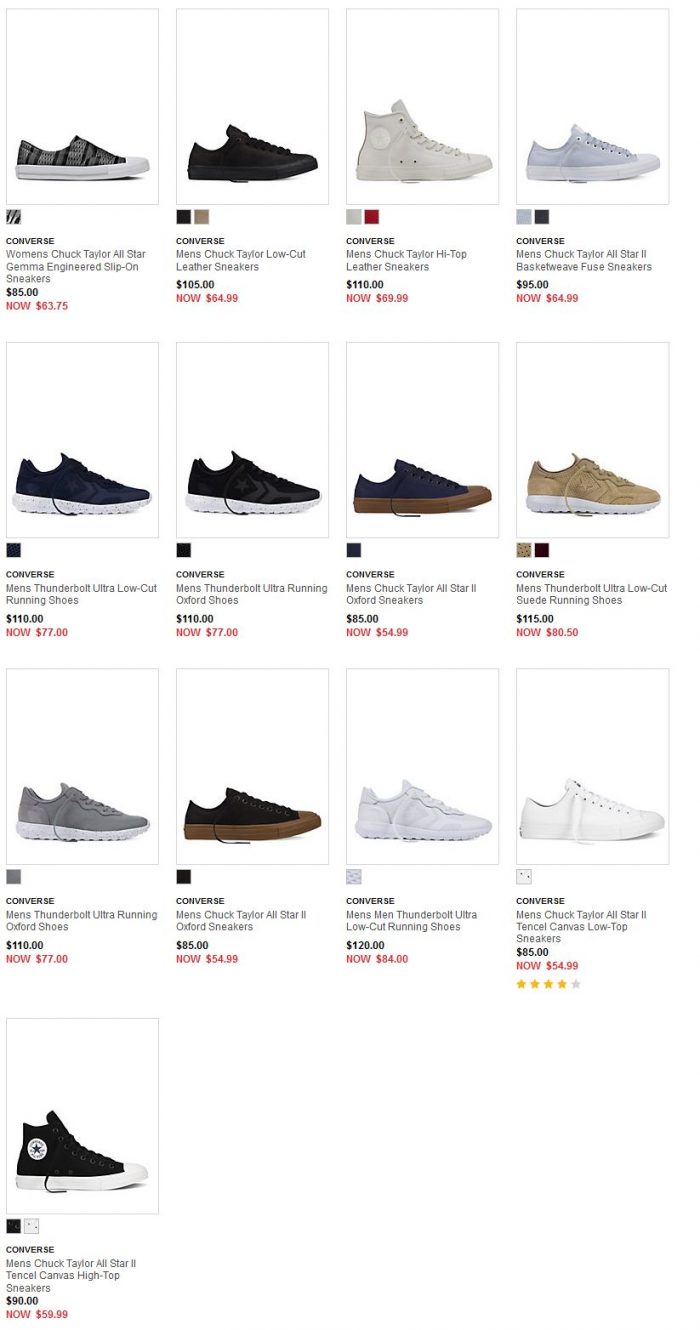Select white swatch for Tencel Canvas High-Top Sneakers
Image resolution: width=700 pixels, height=1330 pixels.
(31, 1226)
